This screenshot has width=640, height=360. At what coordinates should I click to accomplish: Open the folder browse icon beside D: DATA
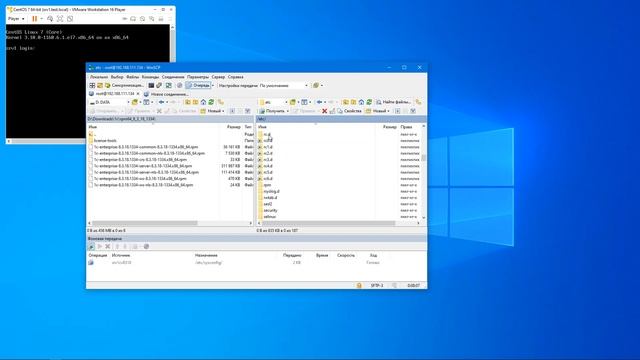point(134,102)
